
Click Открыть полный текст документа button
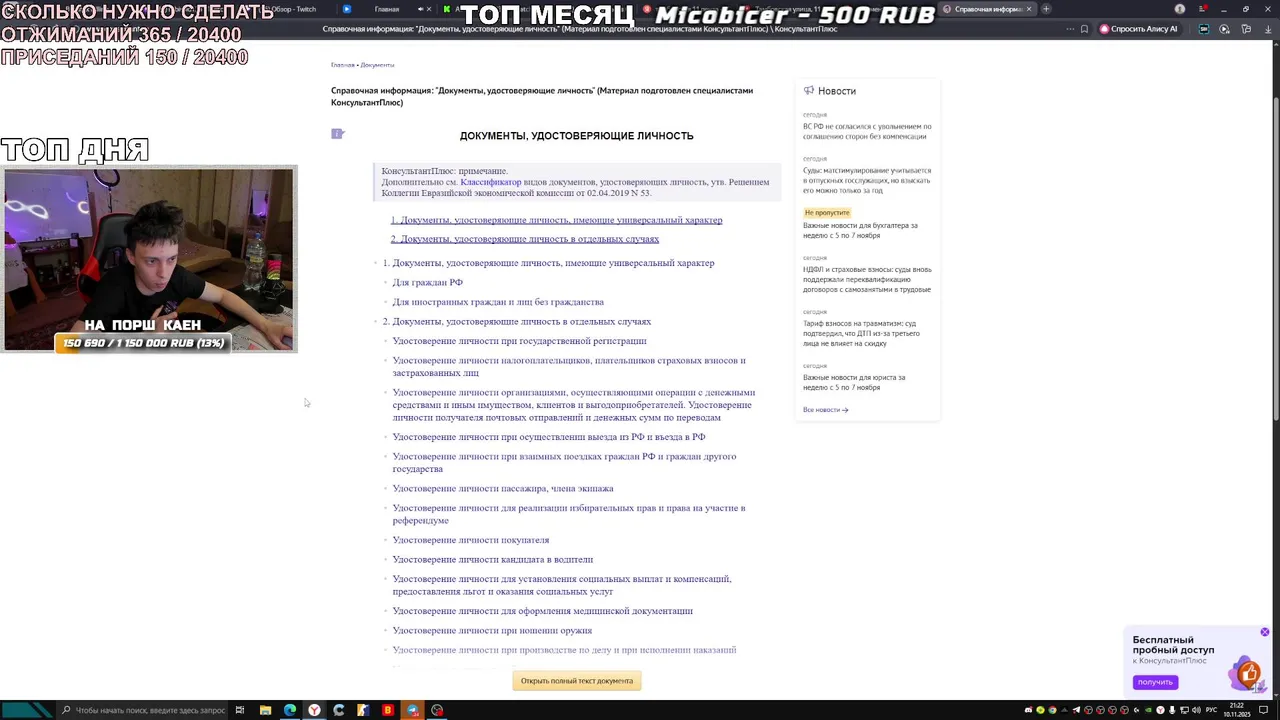(x=576, y=681)
